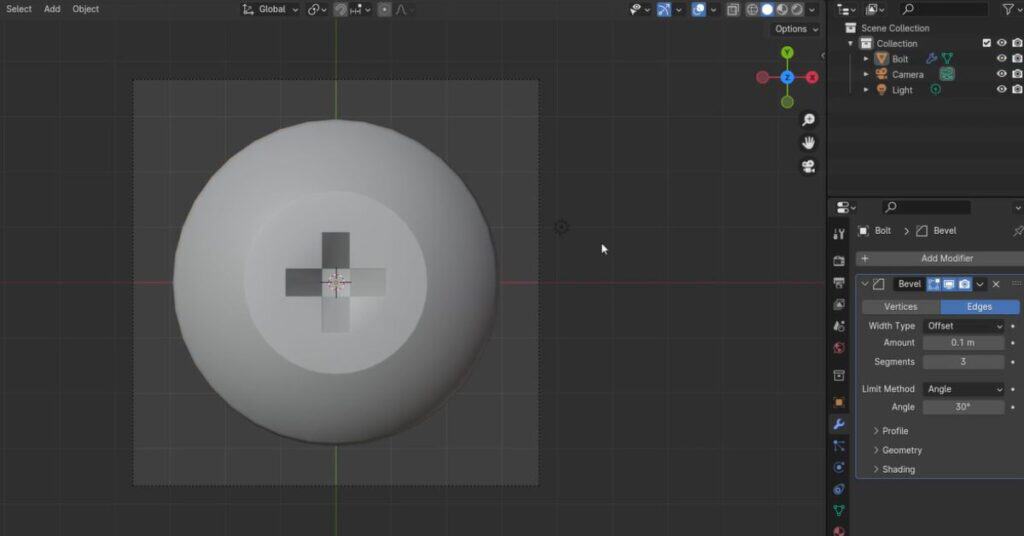Open the Modifiers wrench properties tab

click(x=839, y=424)
